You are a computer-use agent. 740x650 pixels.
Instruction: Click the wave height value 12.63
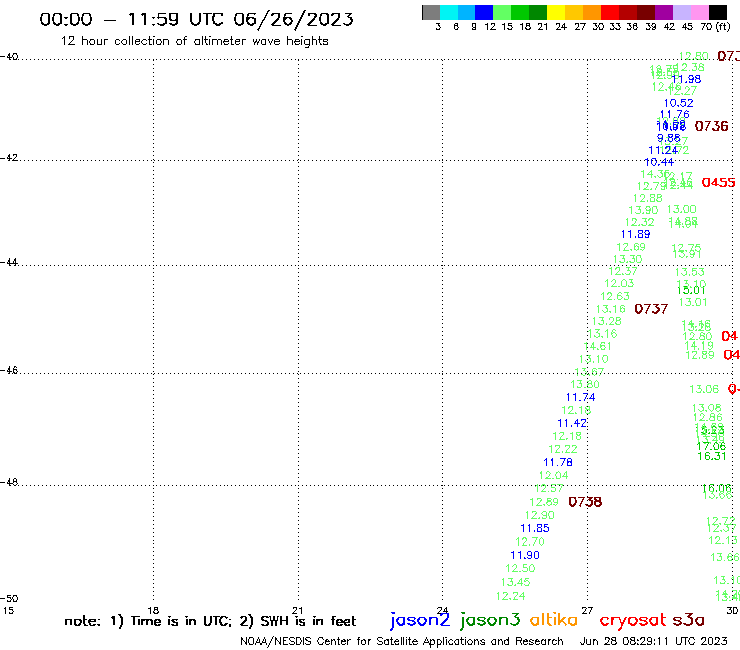pyautogui.click(x=615, y=296)
